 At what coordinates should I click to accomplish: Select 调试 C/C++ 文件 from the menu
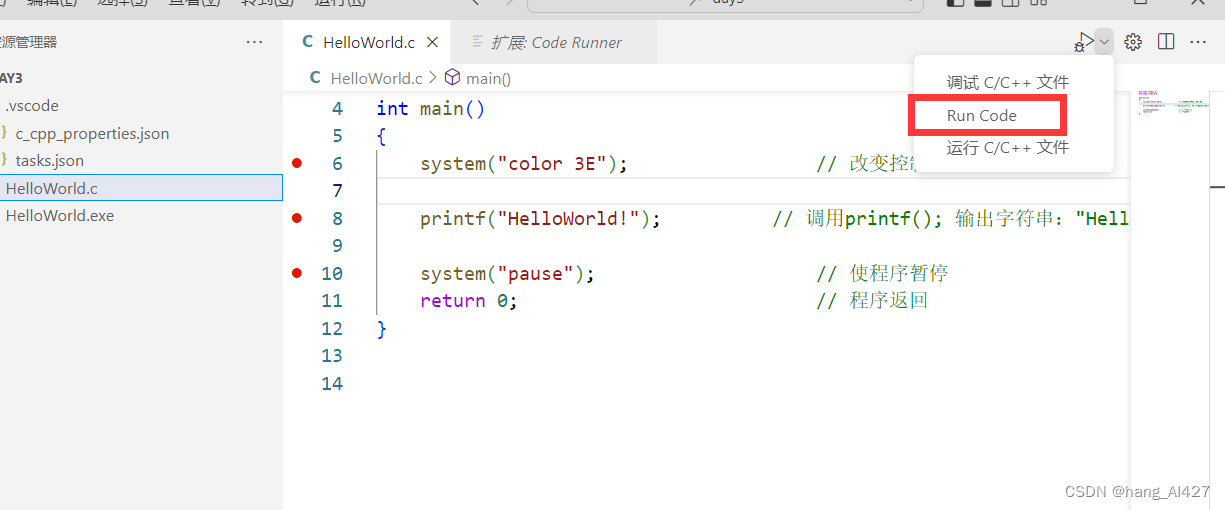[1008, 83]
